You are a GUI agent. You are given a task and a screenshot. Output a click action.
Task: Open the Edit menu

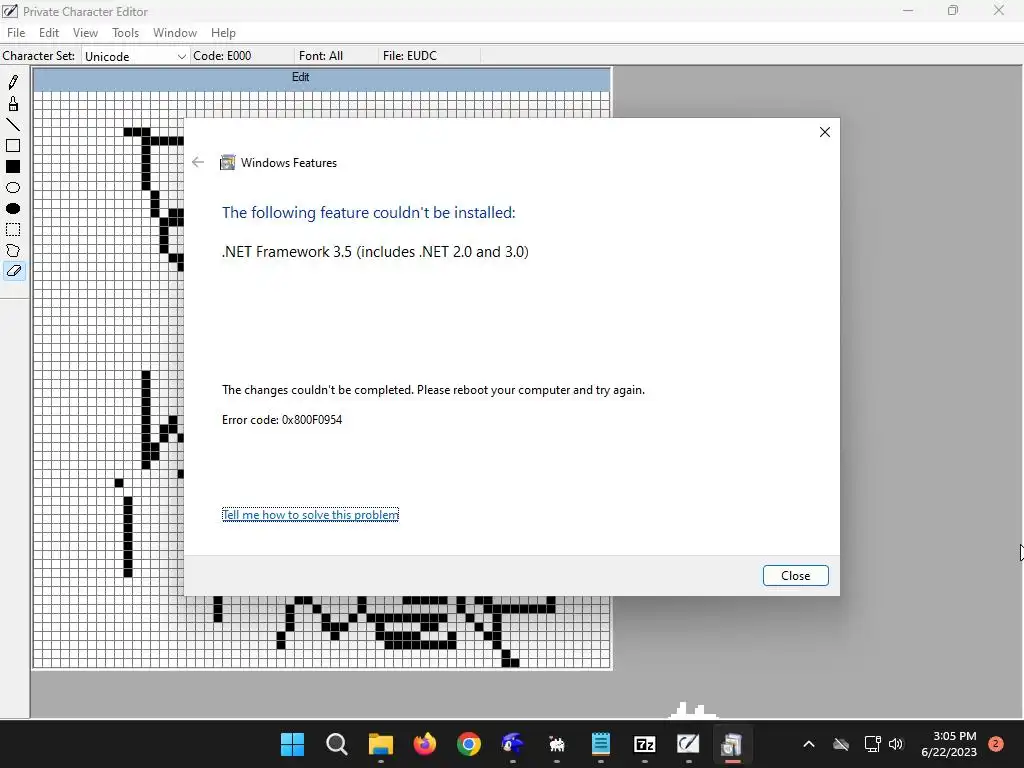pyautogui.click(x=49, y=33)
